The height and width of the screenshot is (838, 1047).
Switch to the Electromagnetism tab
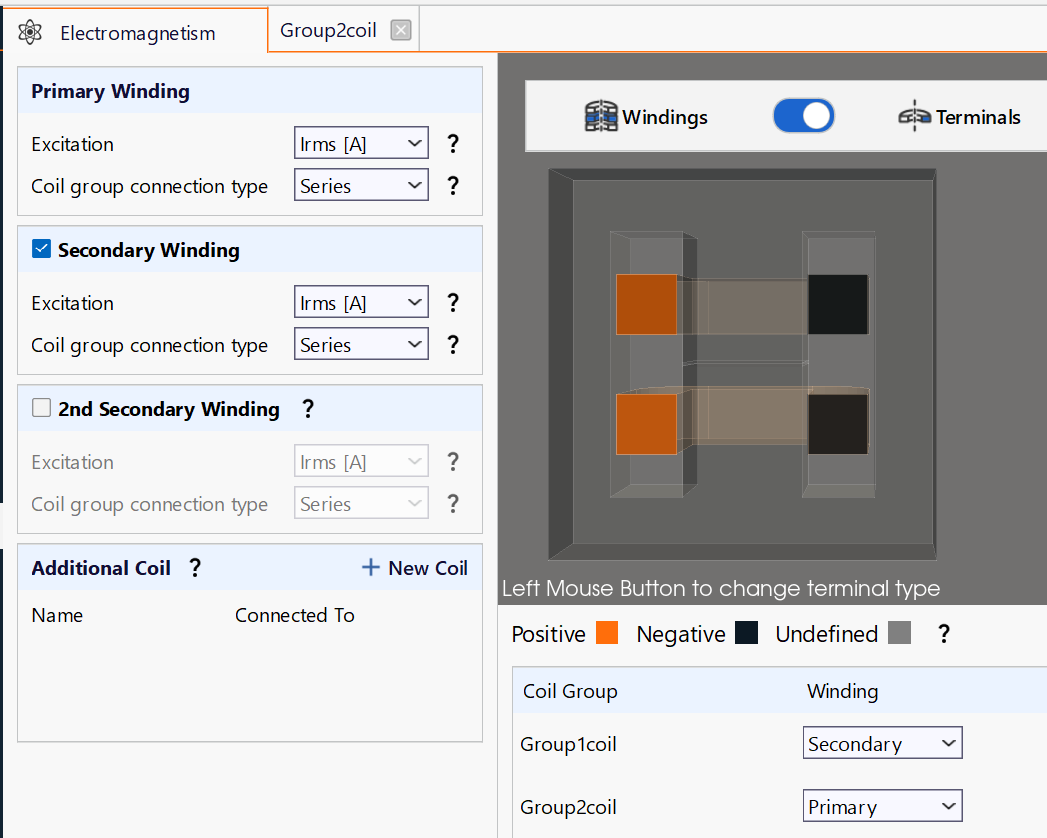click(x=135, y=31)
